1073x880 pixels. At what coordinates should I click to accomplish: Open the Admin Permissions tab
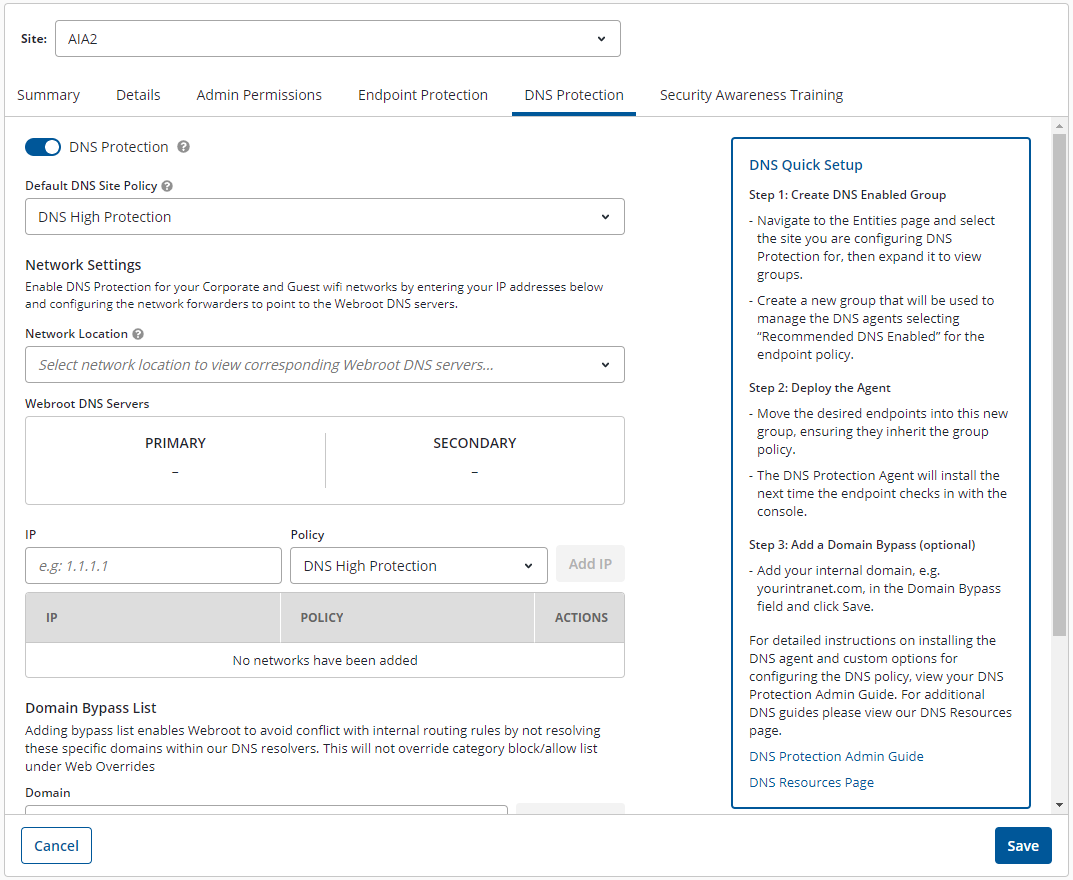[x=259, y=95]
